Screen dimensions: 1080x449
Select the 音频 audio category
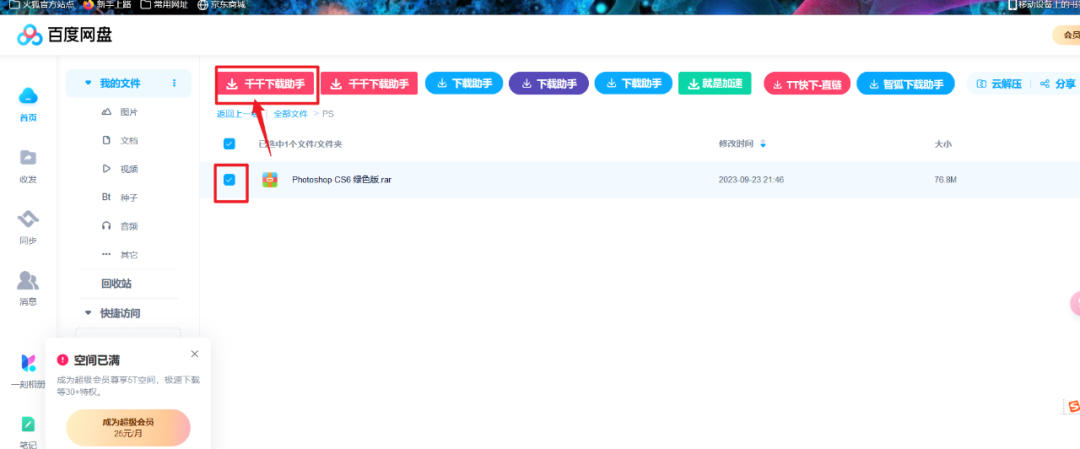(x=120, y=226)
